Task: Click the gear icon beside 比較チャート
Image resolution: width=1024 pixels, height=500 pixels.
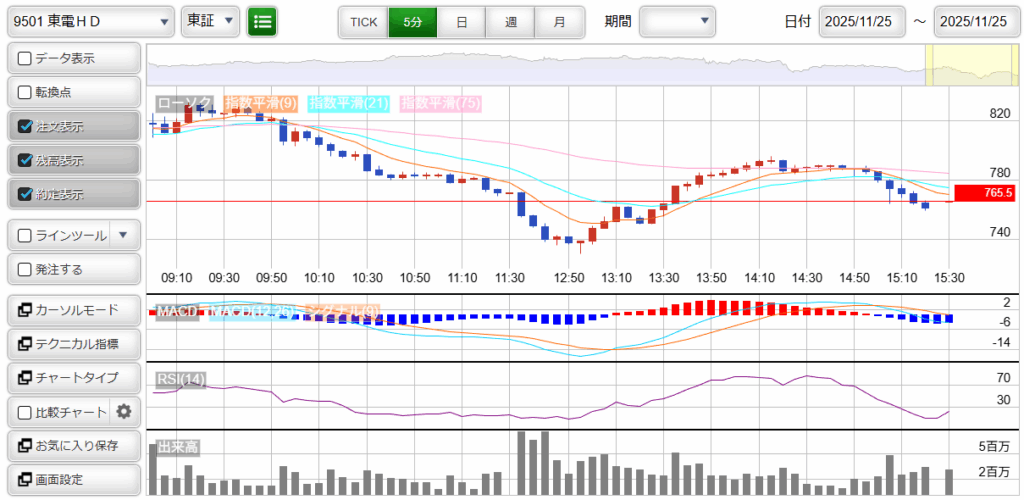Action: coord(124,411)
